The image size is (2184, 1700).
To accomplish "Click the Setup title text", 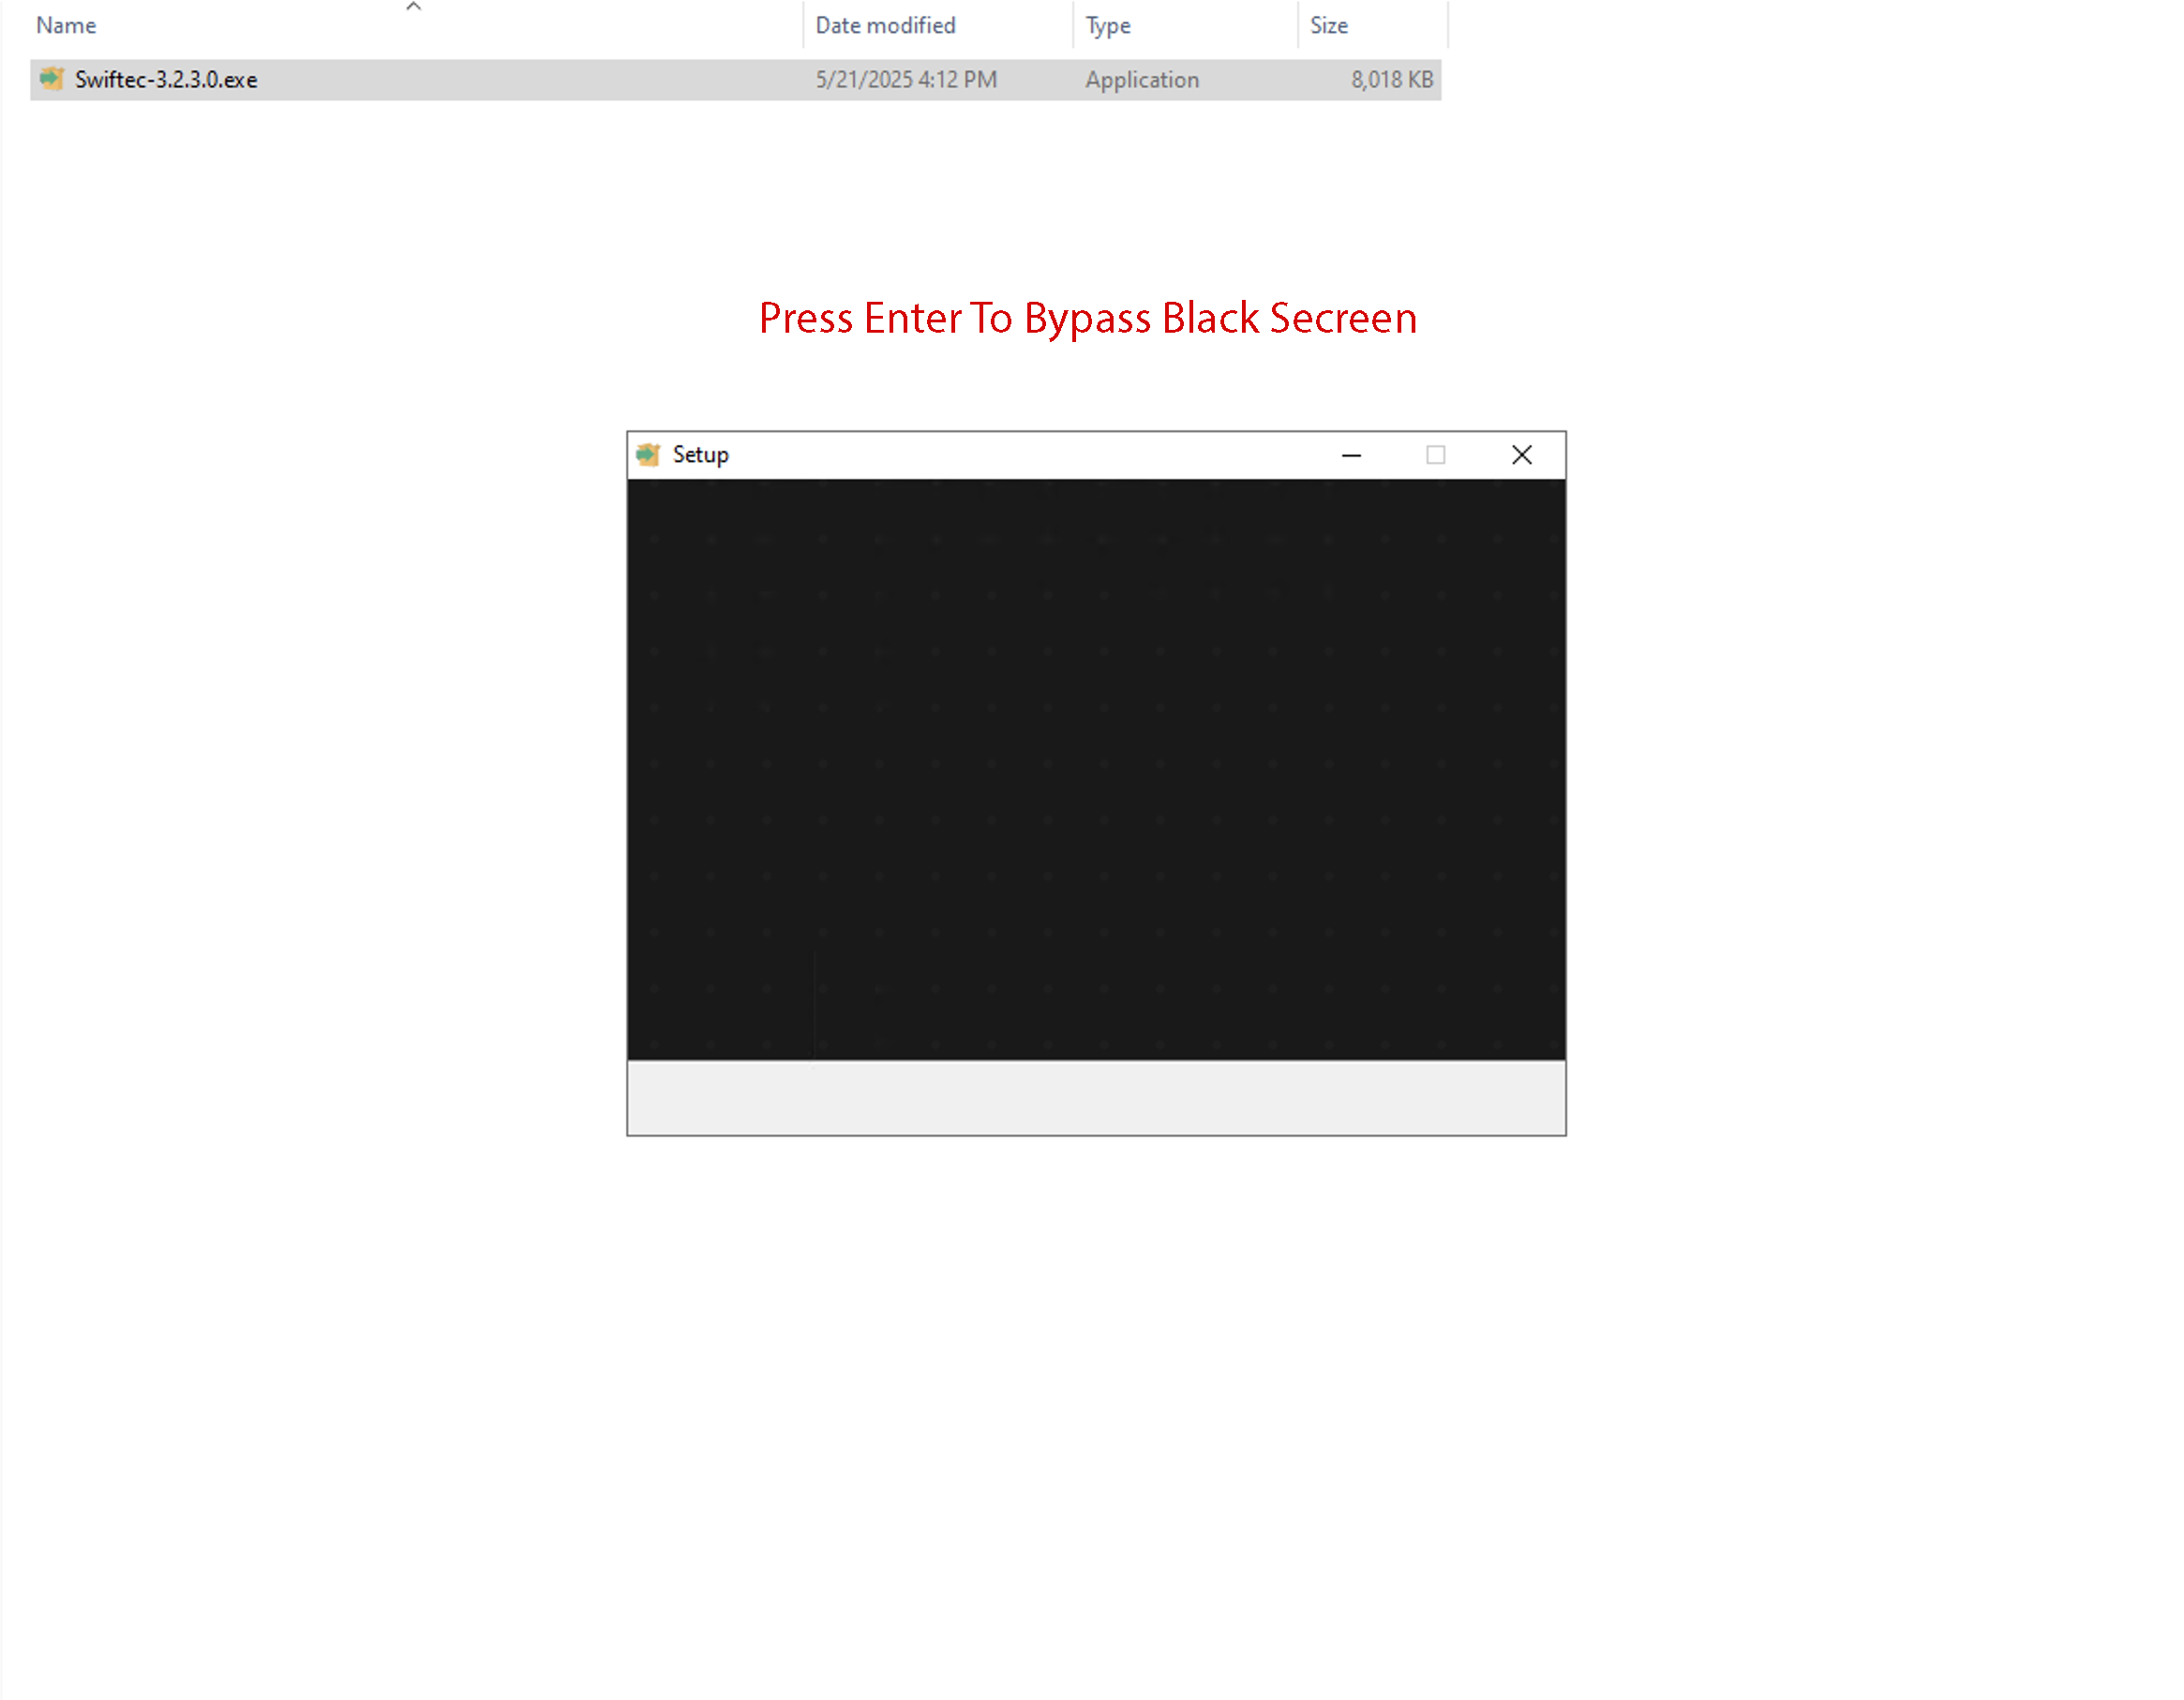I will click(x=700, y=455).
